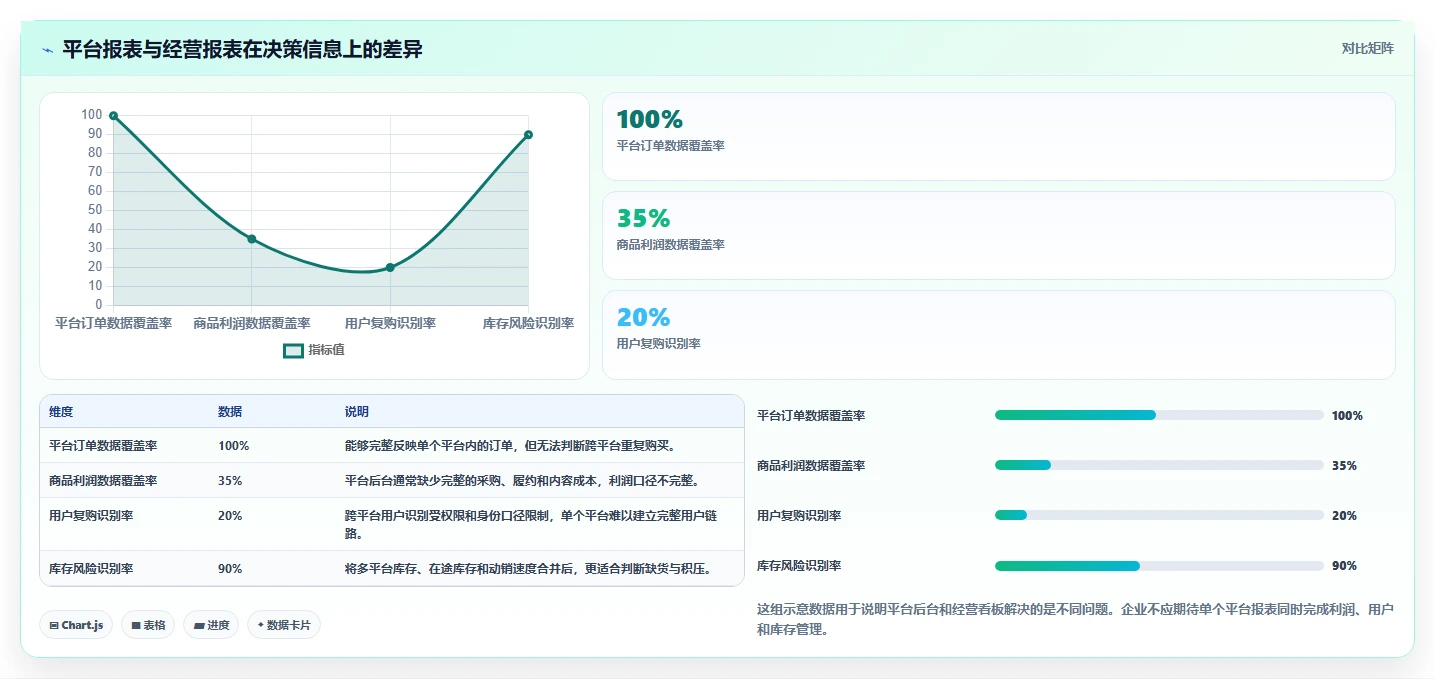This screenshot has width=1435, height=679.
Task: Click the Chart.js tag chip
Action: tap(76, 625)
